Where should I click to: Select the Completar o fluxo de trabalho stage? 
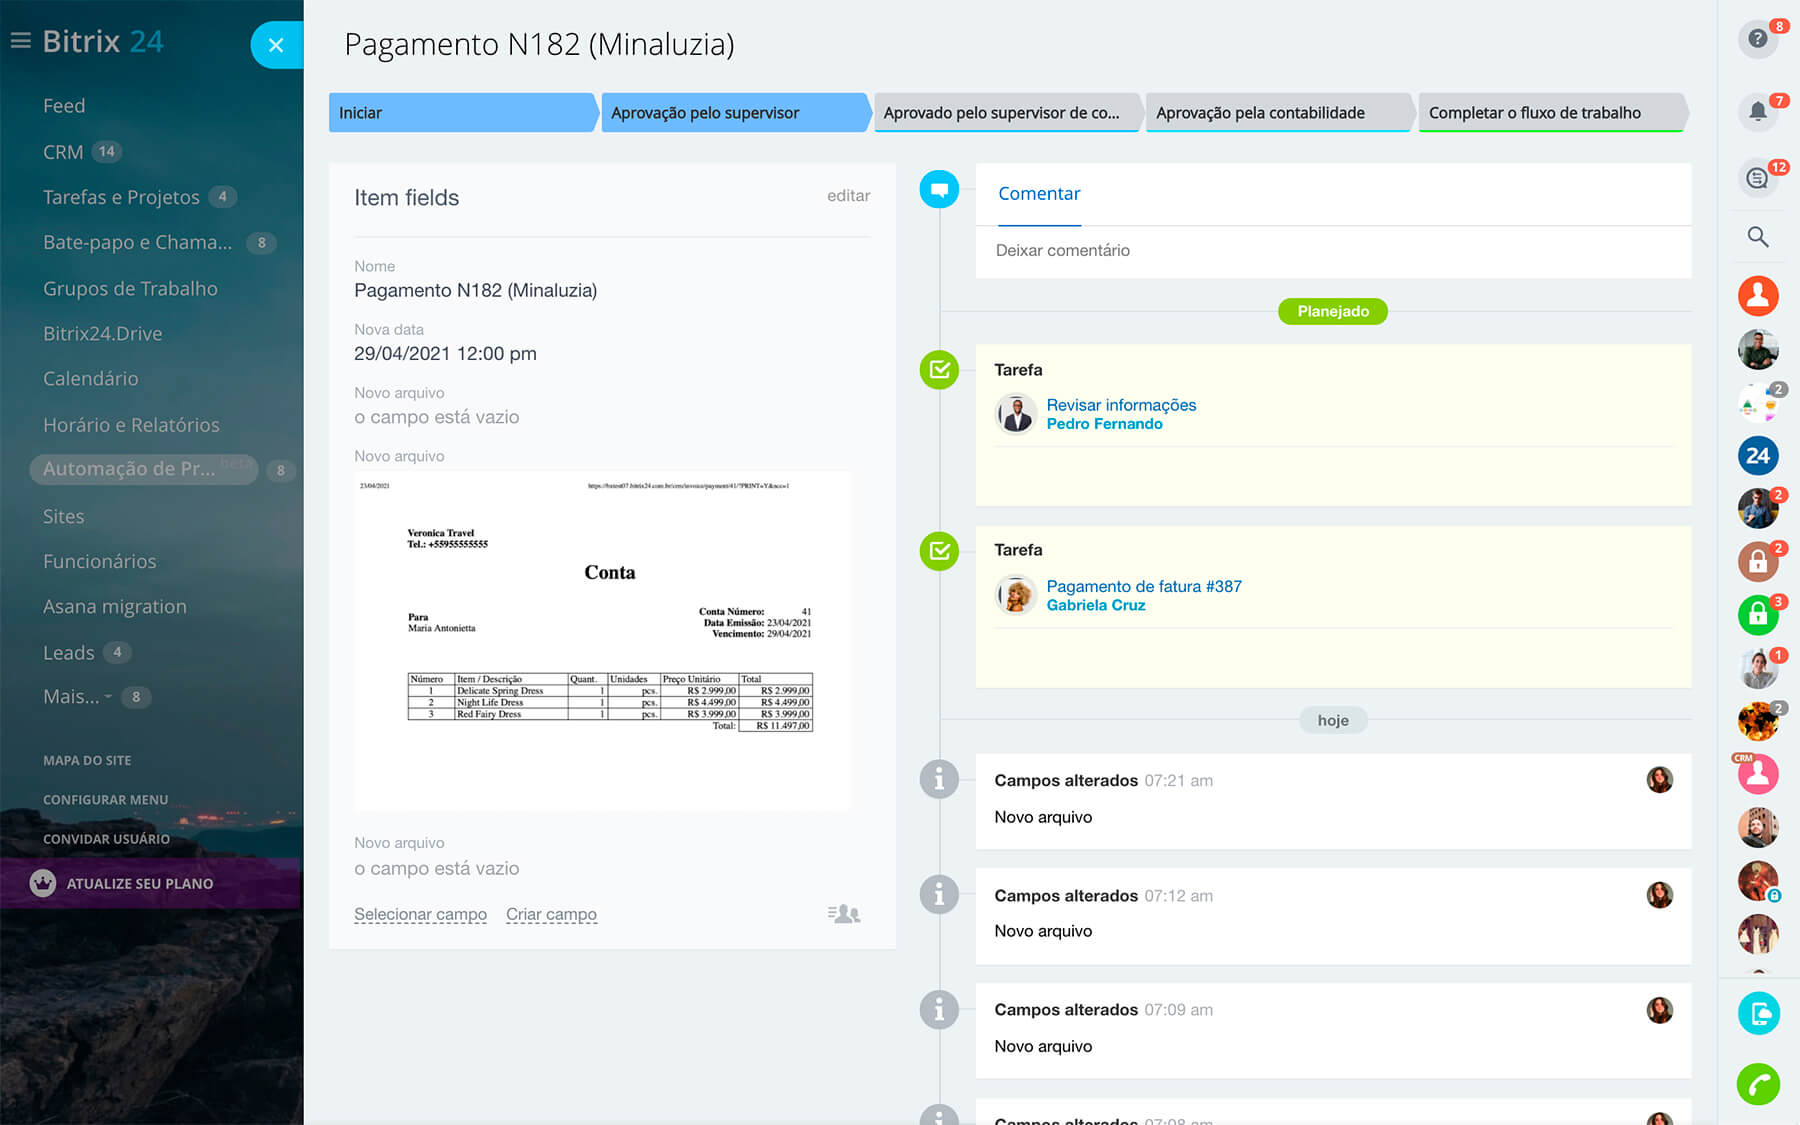tap(1548, 113)
